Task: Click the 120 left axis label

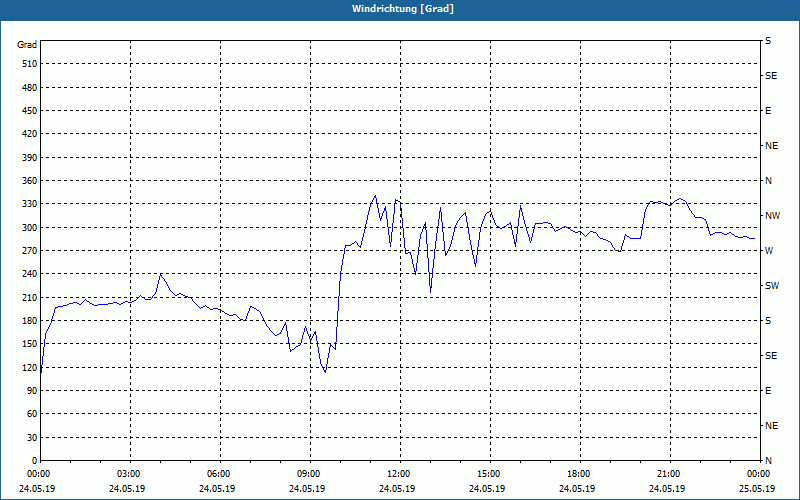Action: click(x=30, y=367)
